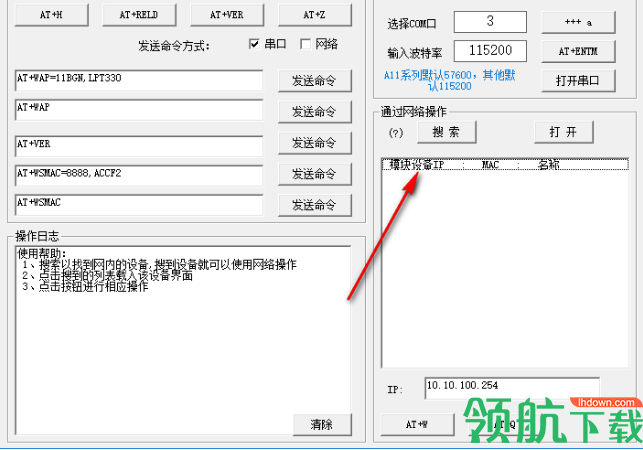Viewport: 643px width, 450px height.
Task: Send the AT+WAP=11BGN,LPT330 command
Action: tap(315, 80)
